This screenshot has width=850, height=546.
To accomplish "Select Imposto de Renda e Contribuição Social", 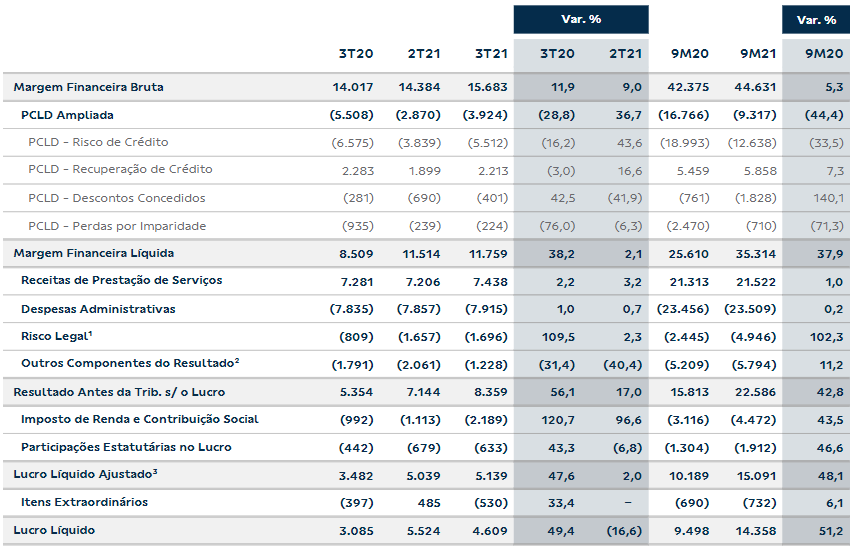I will (139, 419).
